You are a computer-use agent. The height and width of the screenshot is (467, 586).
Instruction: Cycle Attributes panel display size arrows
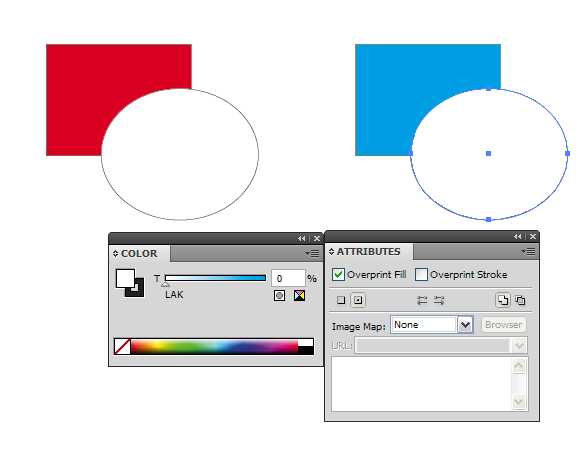click(331, 251)
